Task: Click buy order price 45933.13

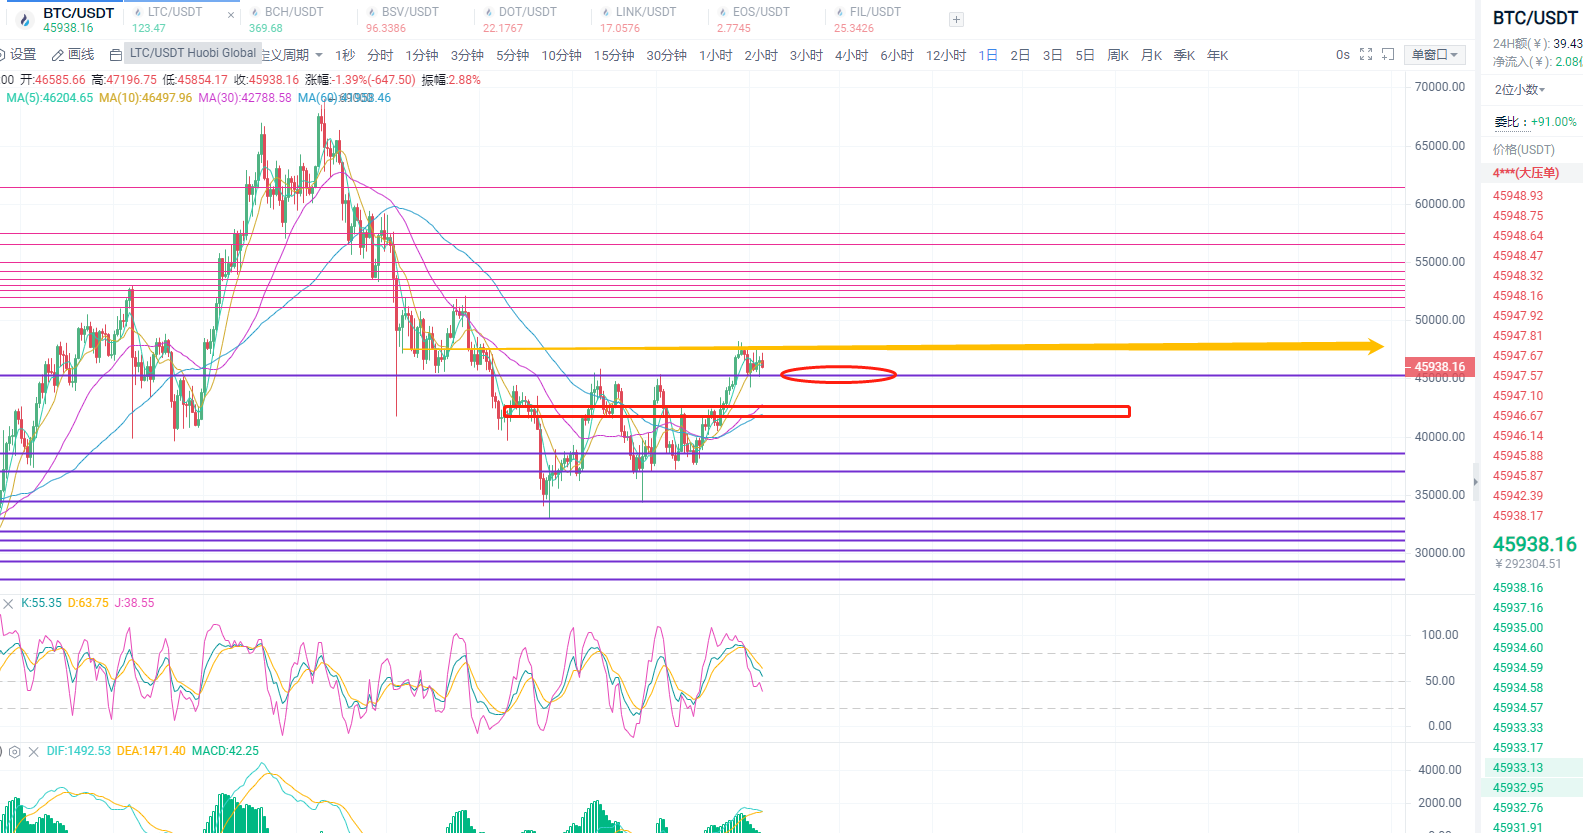Action: tap(1518, 768)
